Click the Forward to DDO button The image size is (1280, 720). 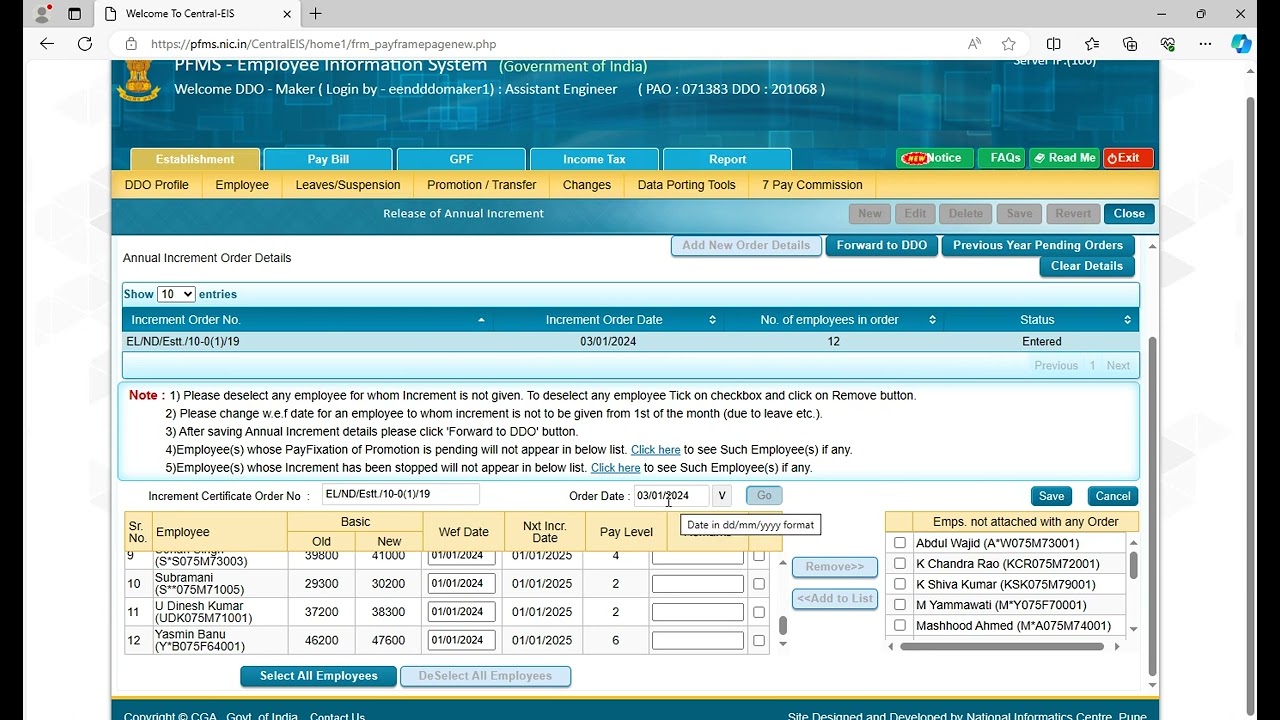[882, 245]
